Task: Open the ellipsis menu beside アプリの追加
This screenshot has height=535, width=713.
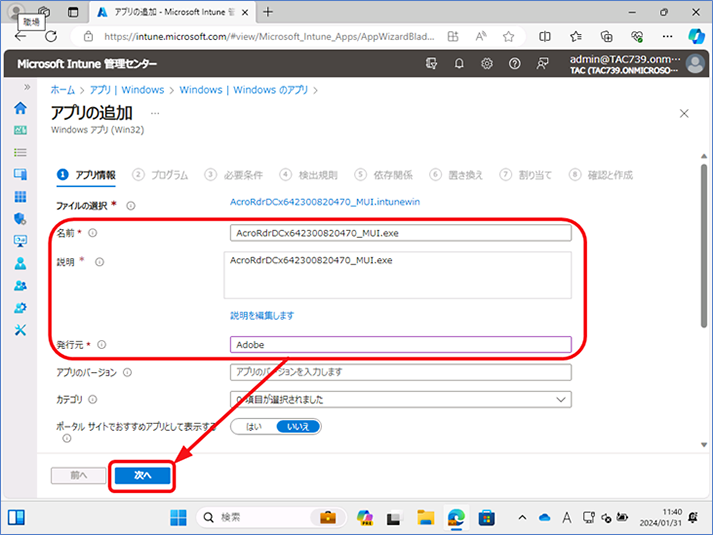Action: click(x=155, y=113)
